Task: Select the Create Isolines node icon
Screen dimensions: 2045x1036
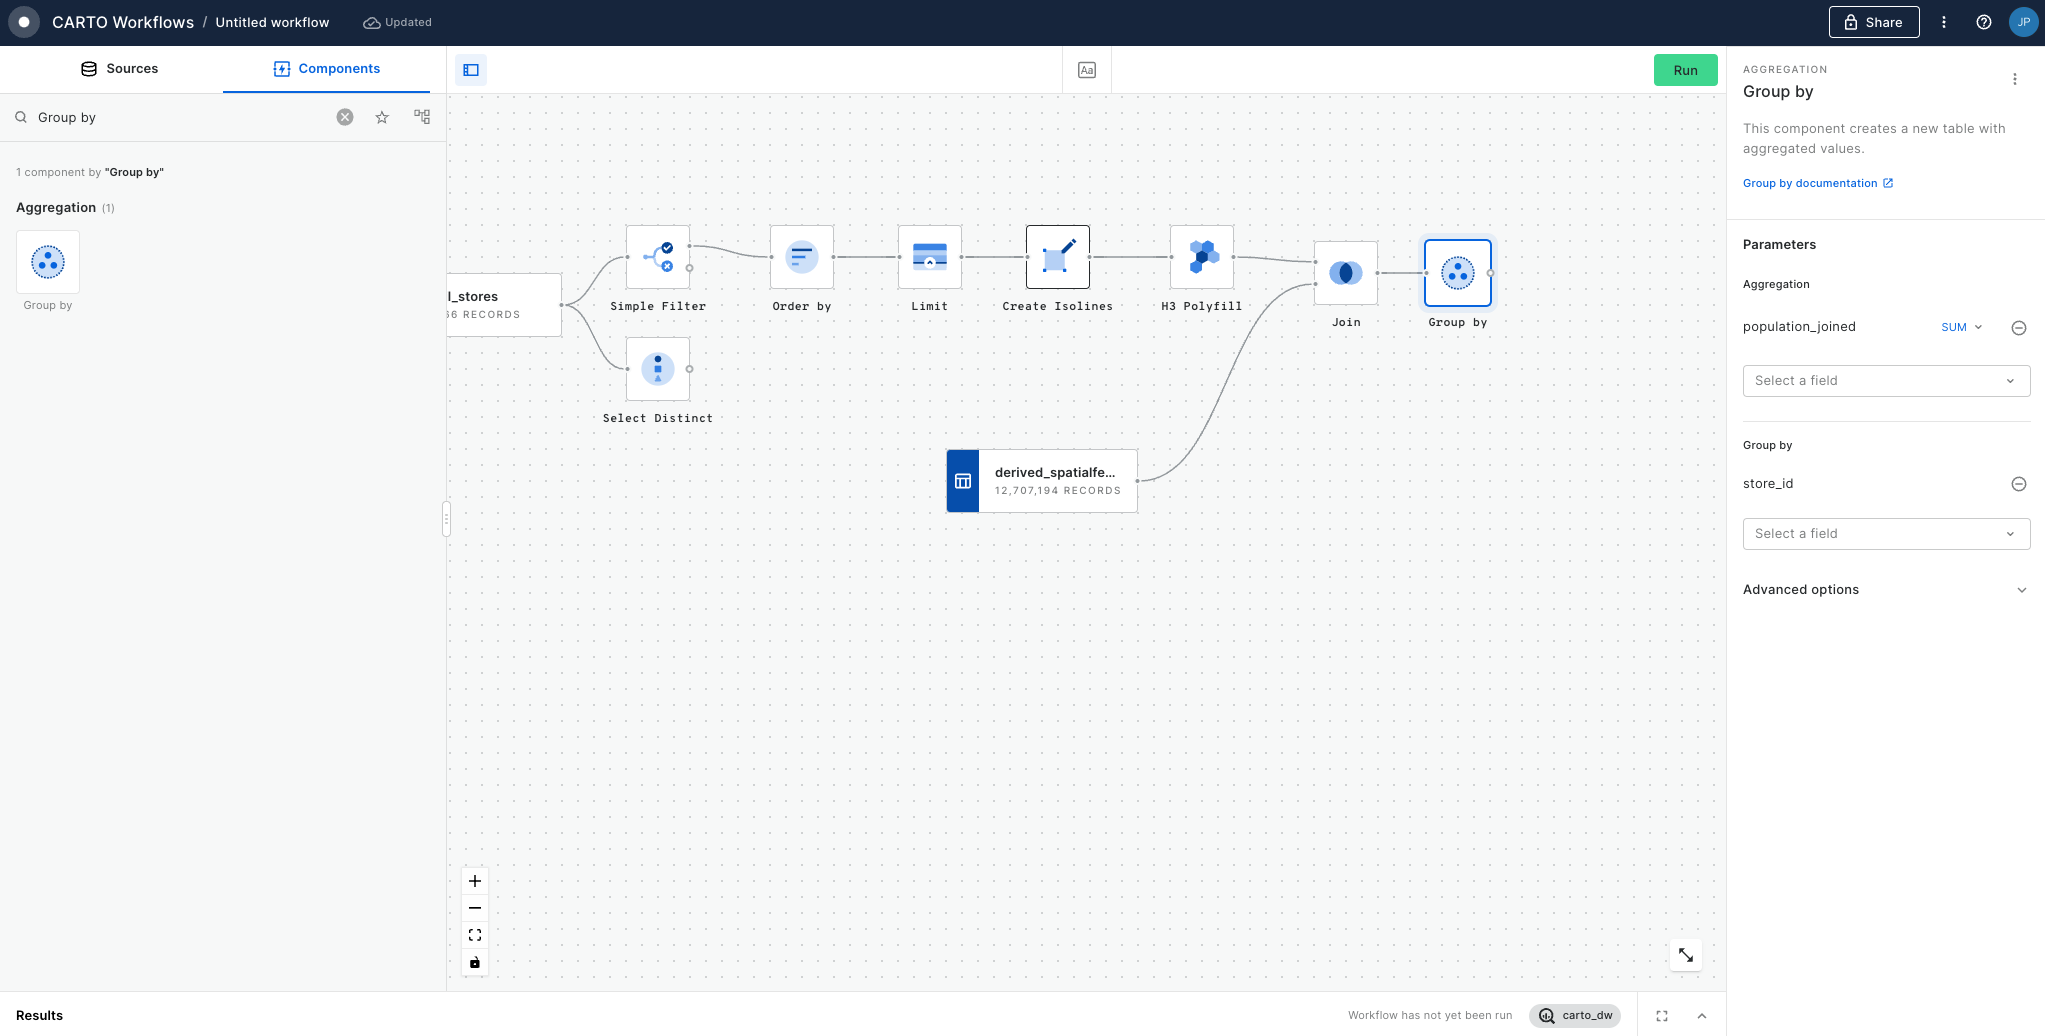Action: pyautogui.click(x=1057, y=257)
